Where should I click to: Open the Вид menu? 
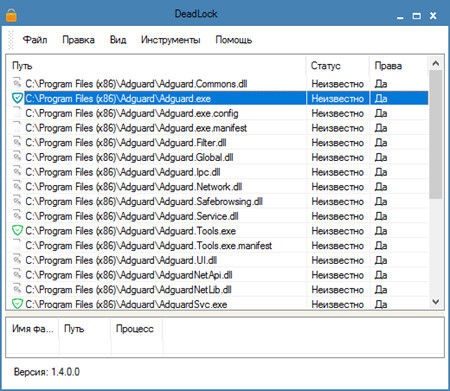point(118,40)
